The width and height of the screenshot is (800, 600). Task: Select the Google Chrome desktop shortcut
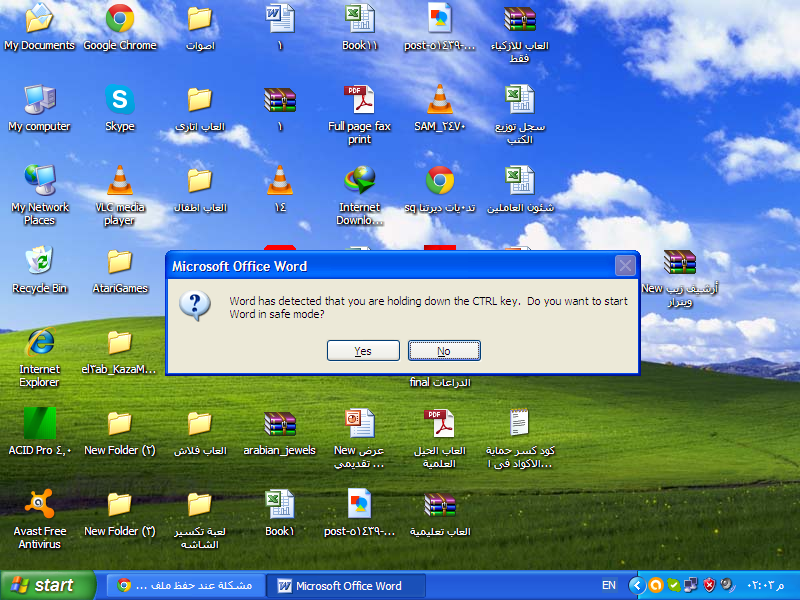[120, 27]
